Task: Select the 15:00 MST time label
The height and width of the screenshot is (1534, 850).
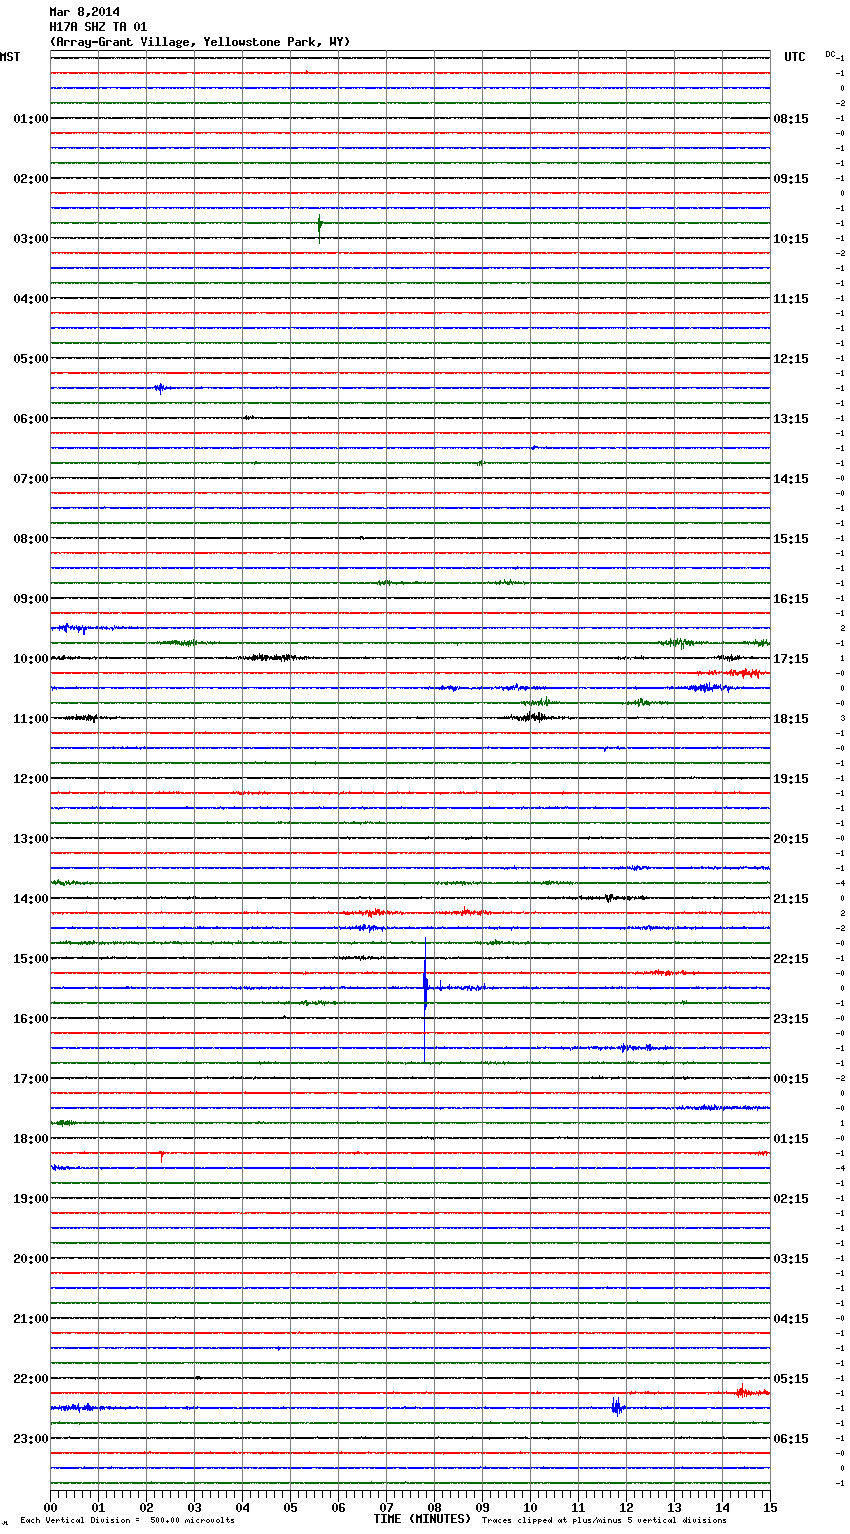Action: coord(31,959)
